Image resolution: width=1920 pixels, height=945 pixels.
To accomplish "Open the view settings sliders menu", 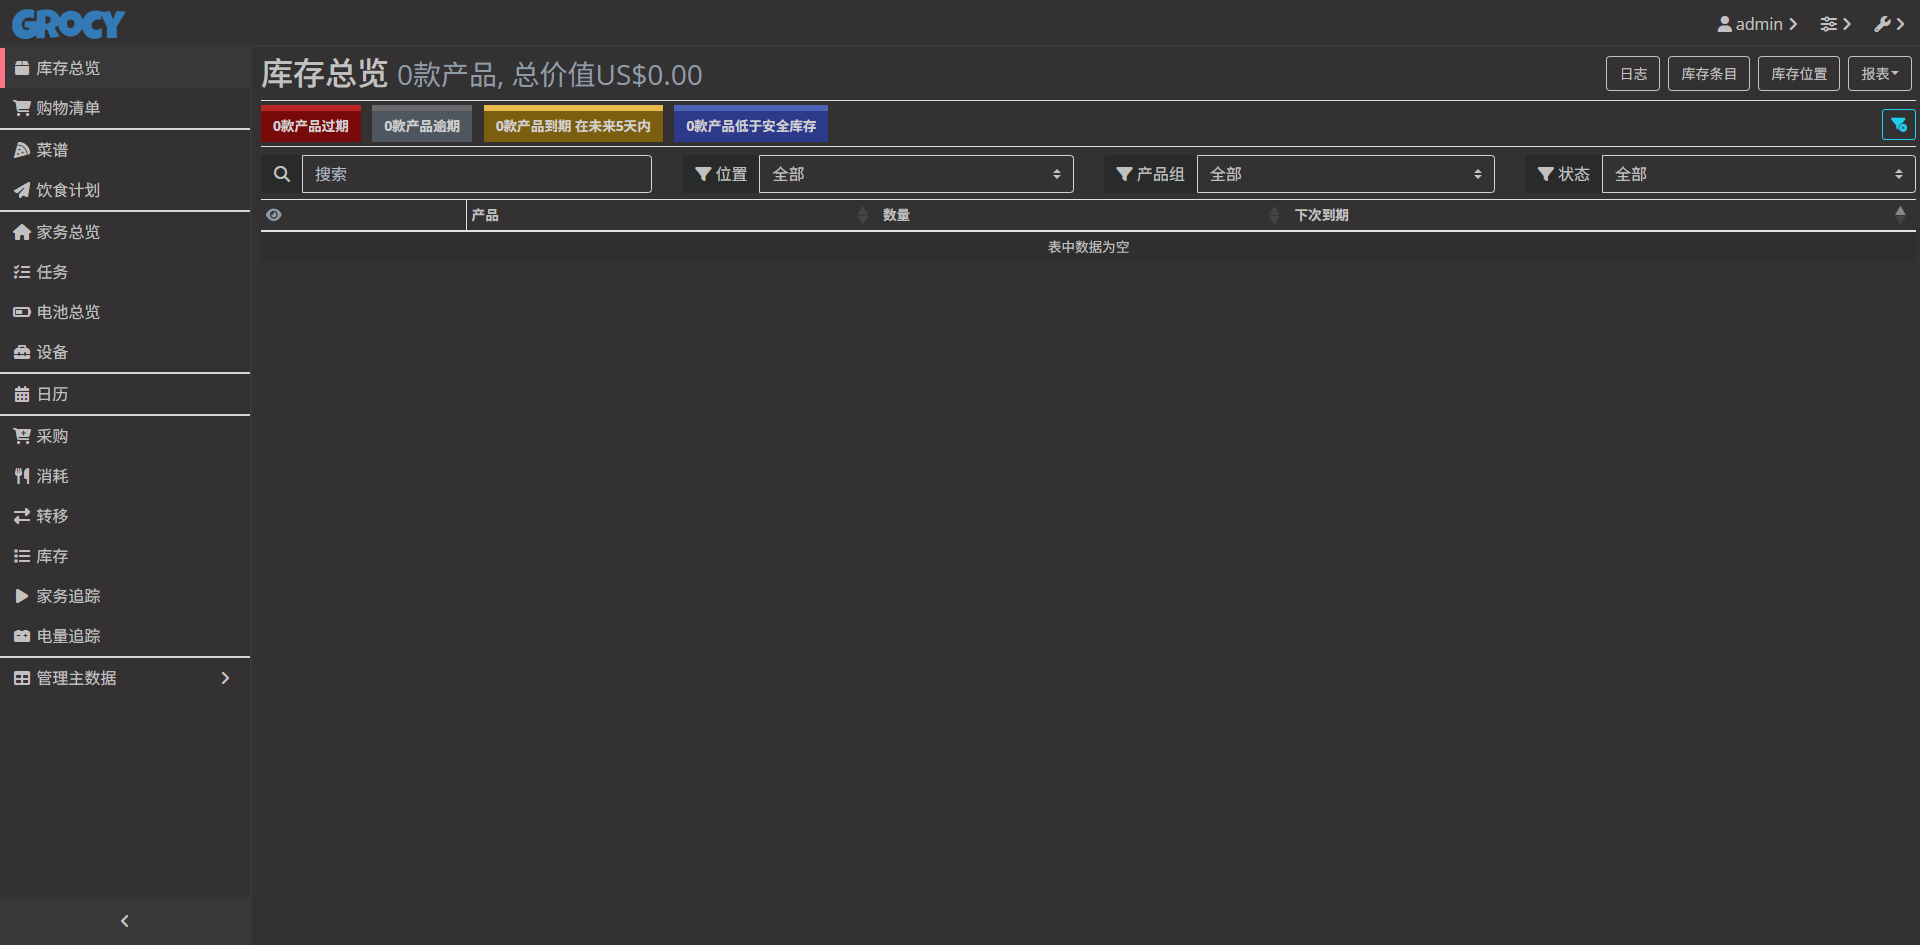I will [x=1835, y=24].
